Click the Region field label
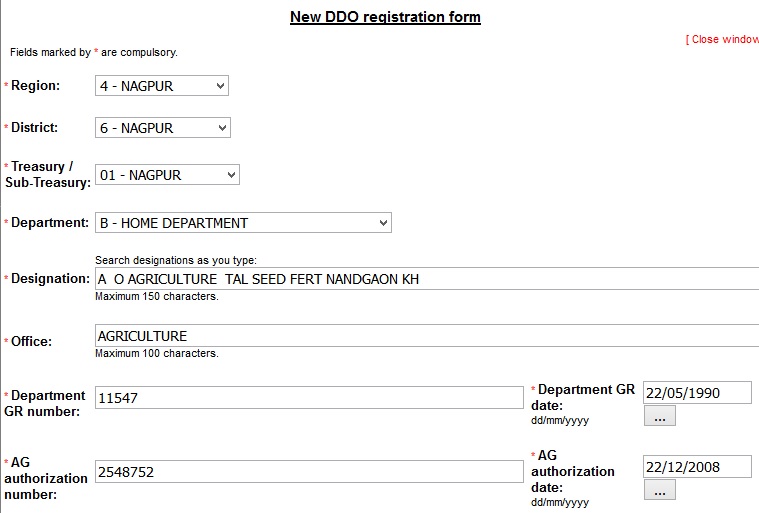This screenshot has width=759, height=513. point(35,86)
